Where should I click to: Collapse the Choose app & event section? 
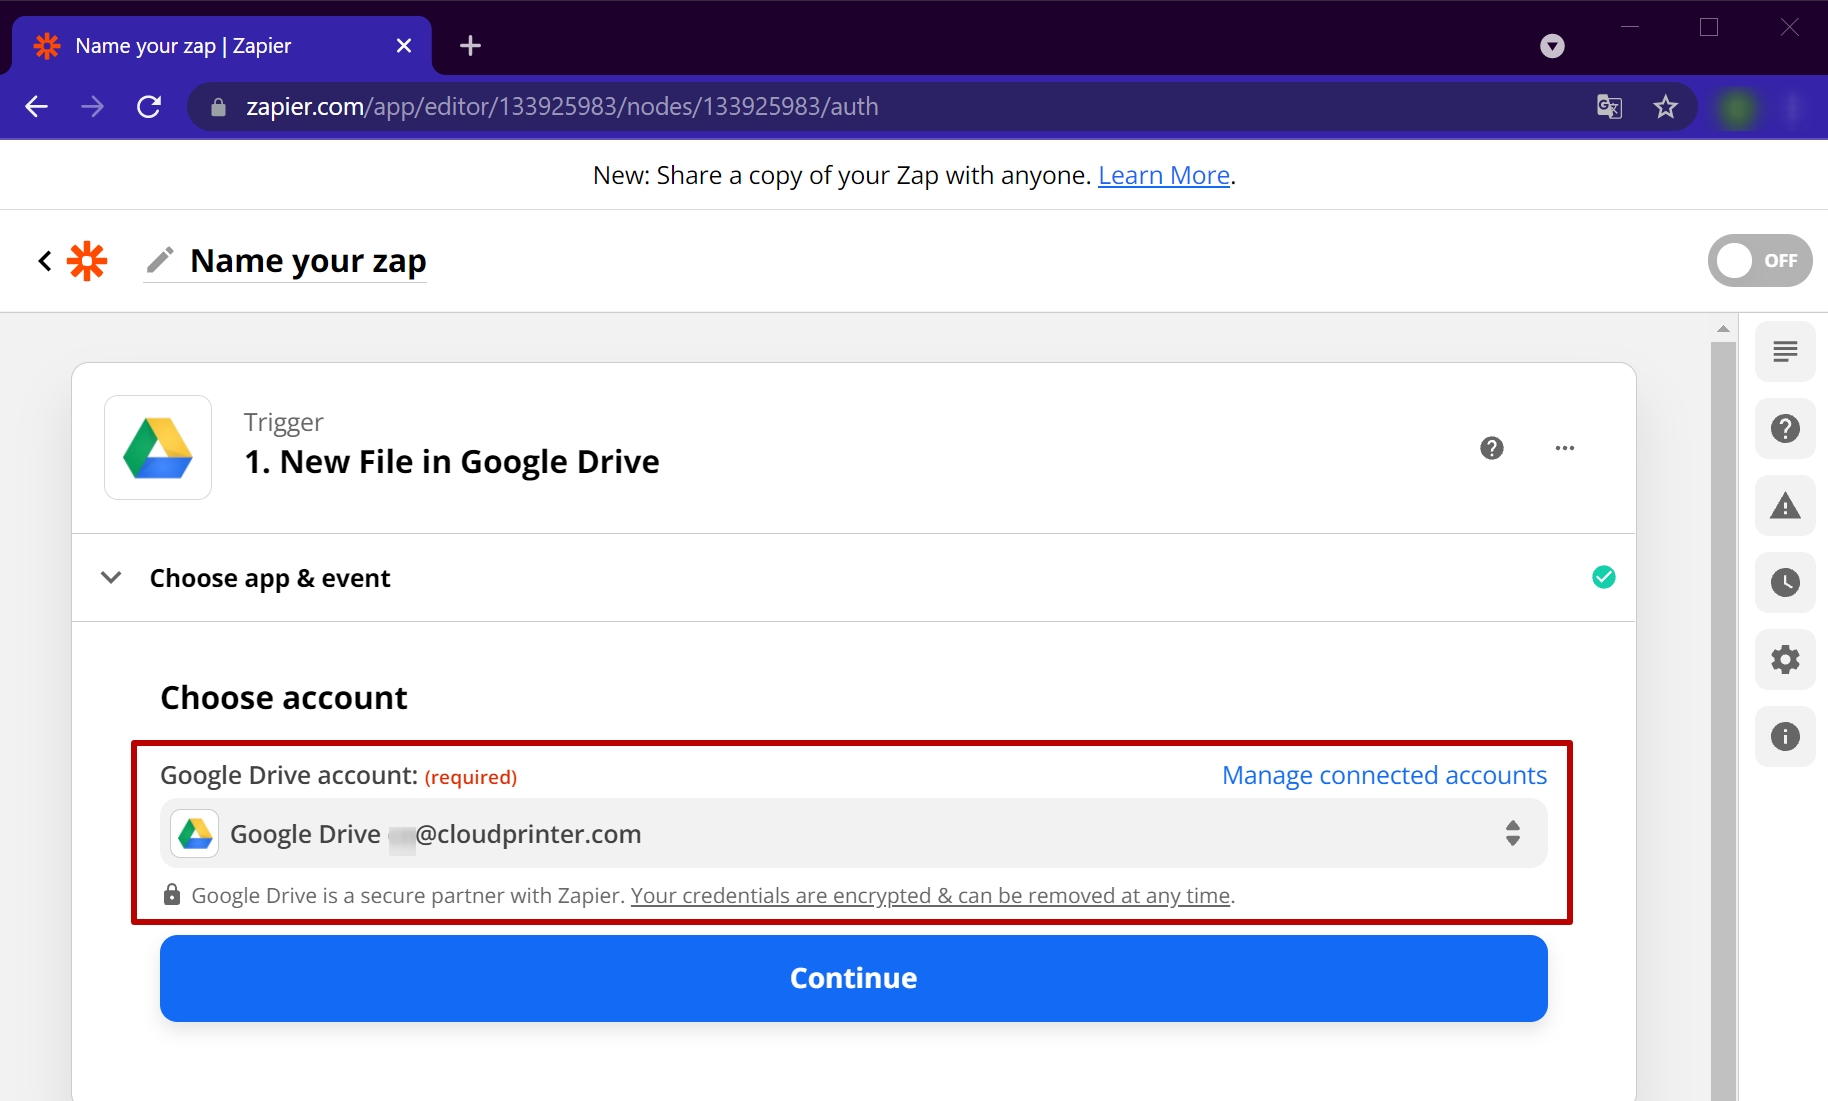[x=111, y=578]
